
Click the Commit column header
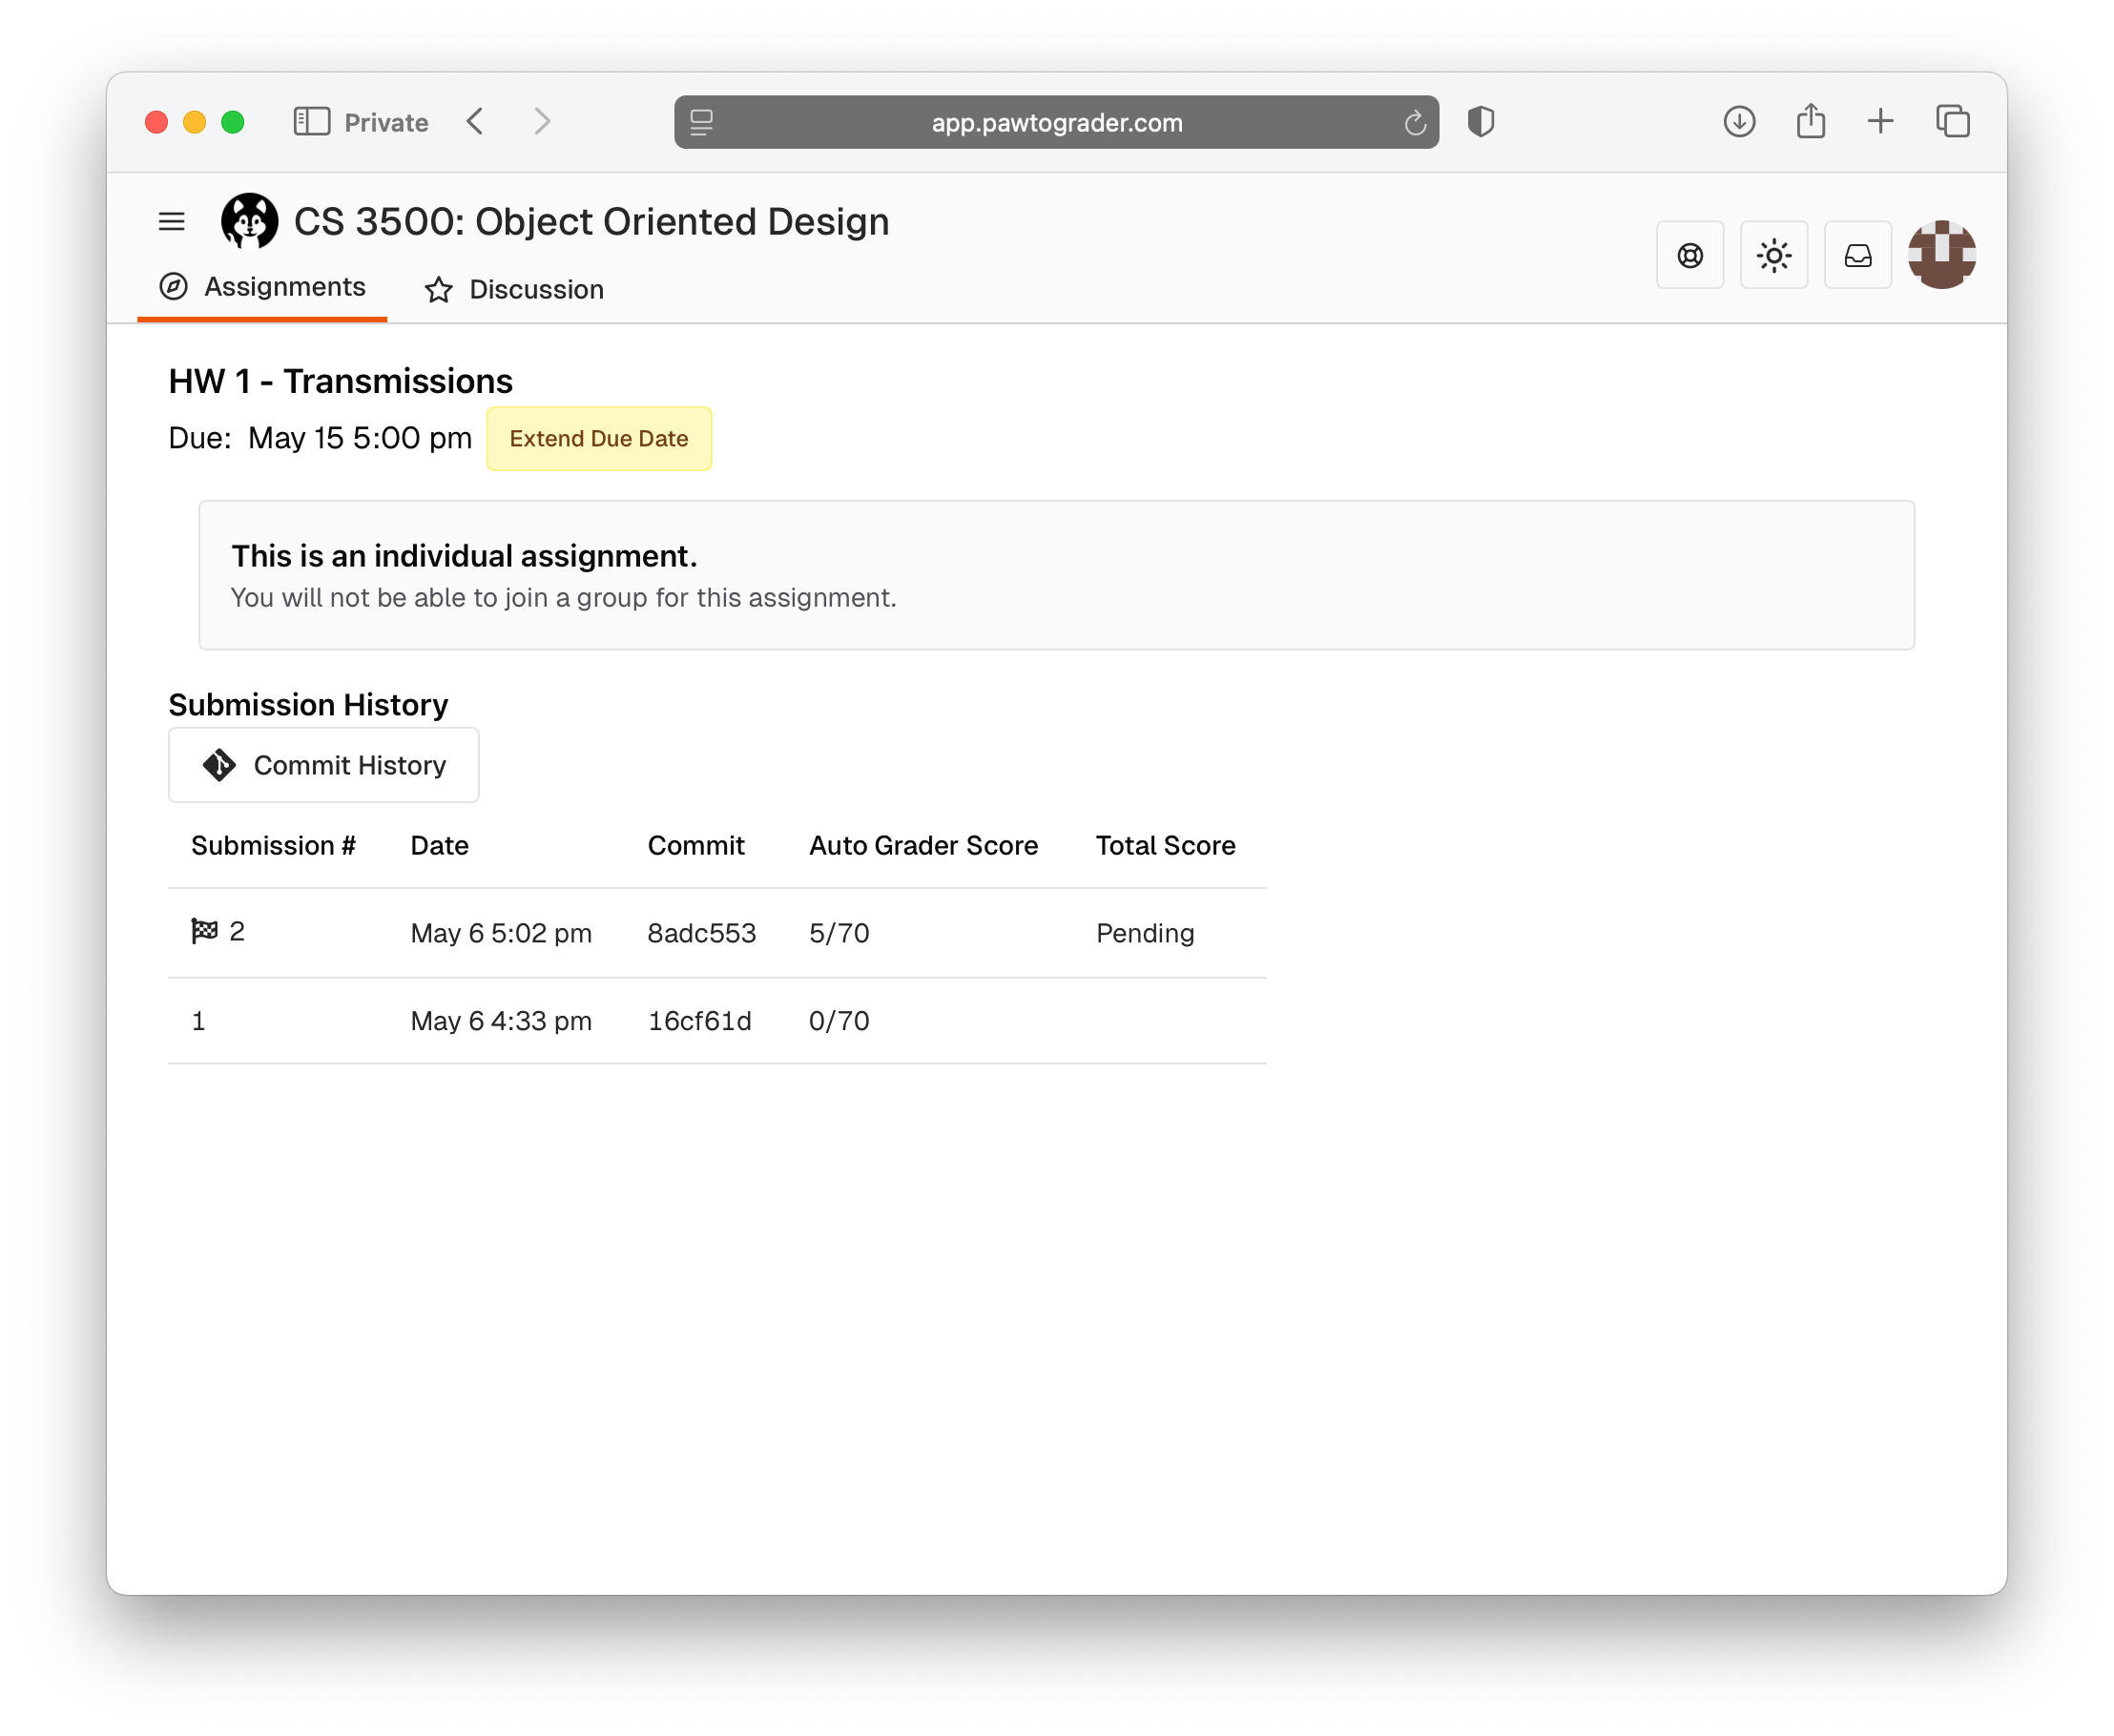click(696, 846)
